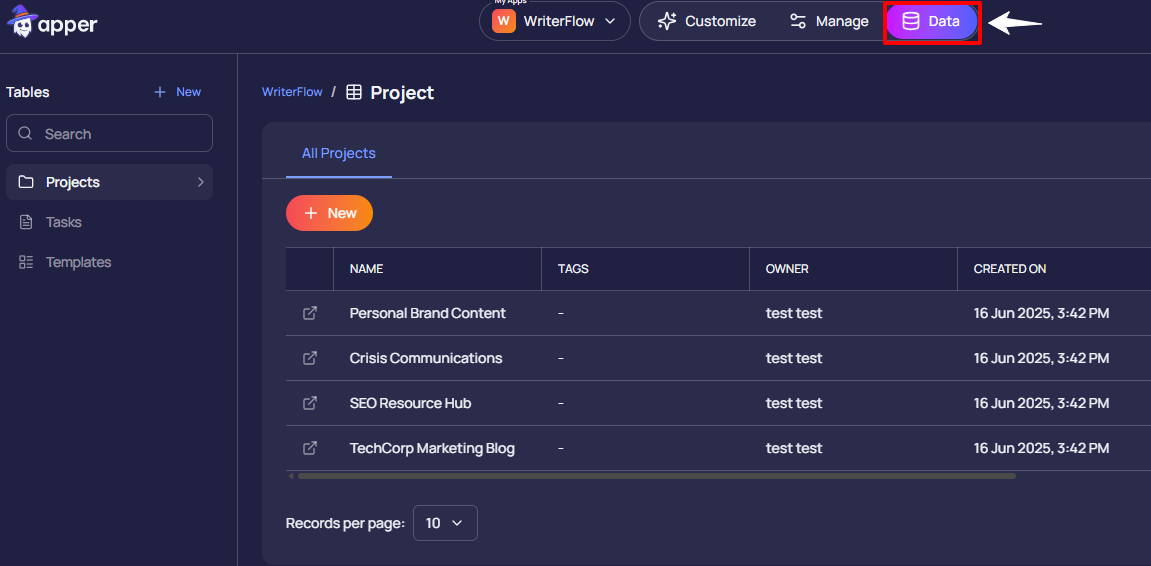Open the Records per page dropdown
This screenshot has height=566, width=1151.
(445, 523)
